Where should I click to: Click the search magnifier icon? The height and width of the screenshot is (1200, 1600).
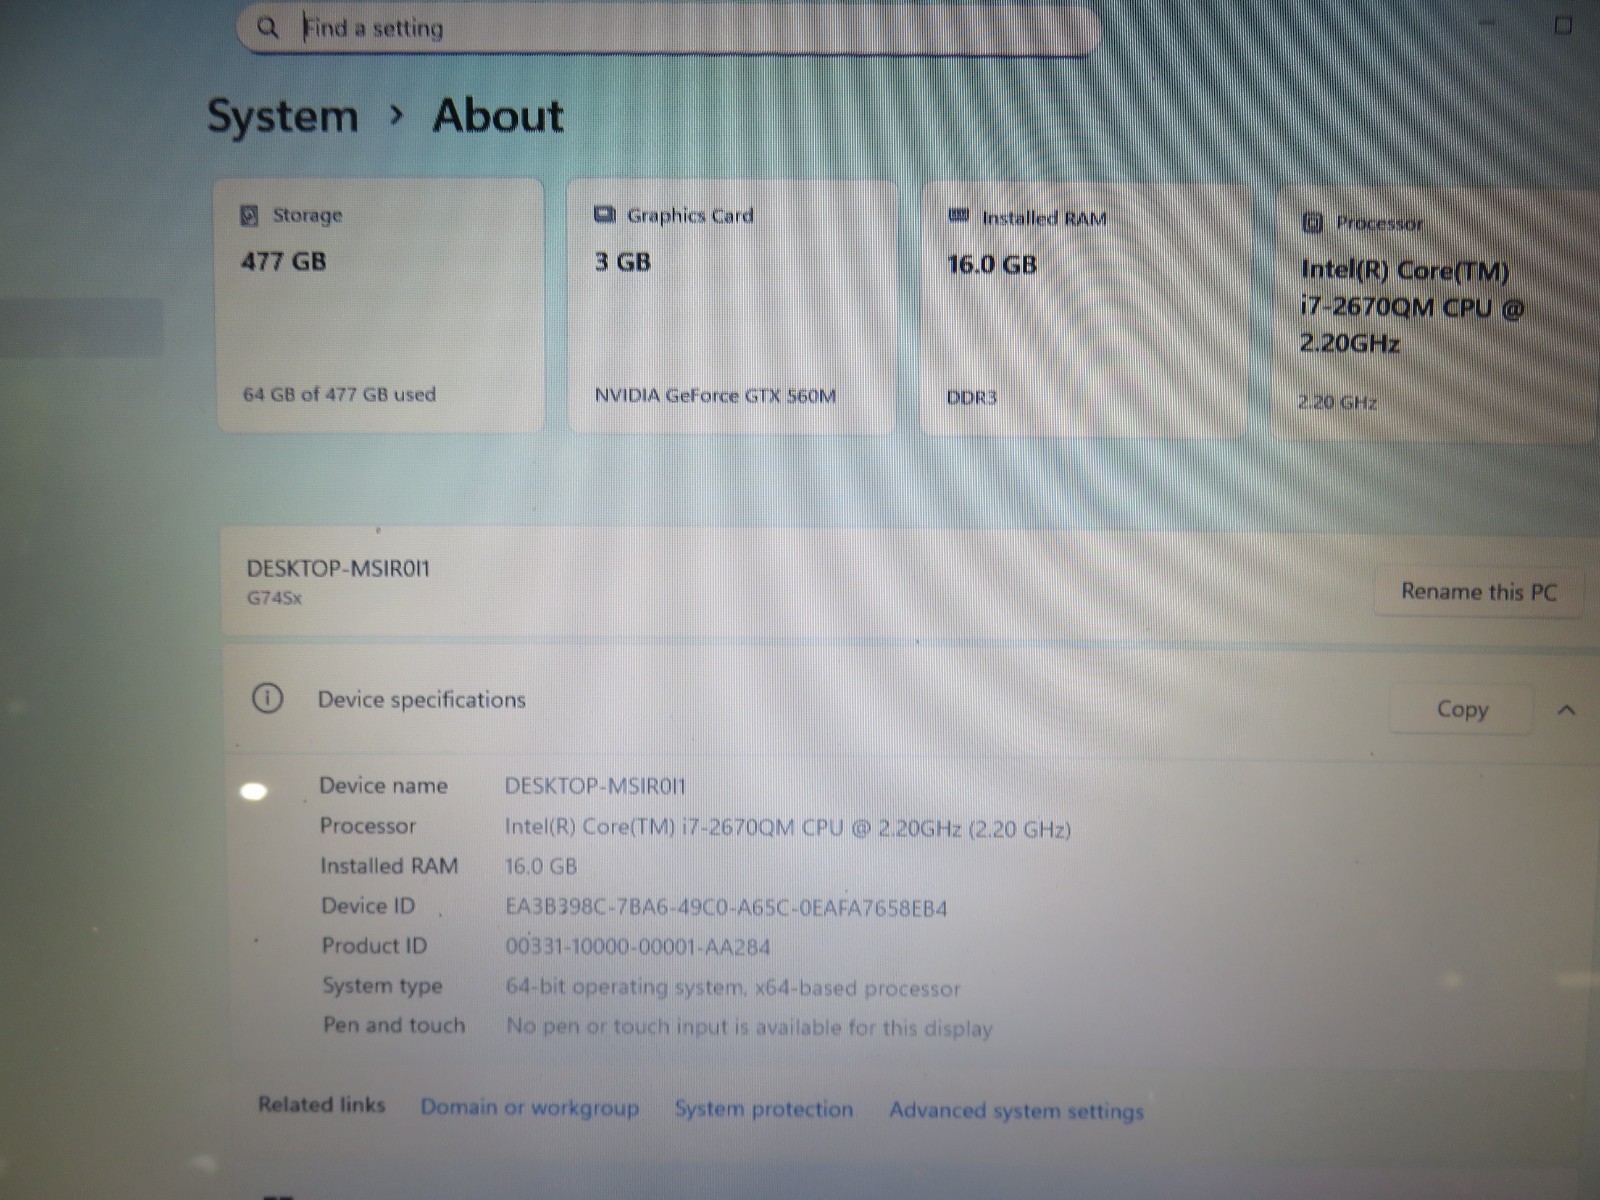pos(267,28)
